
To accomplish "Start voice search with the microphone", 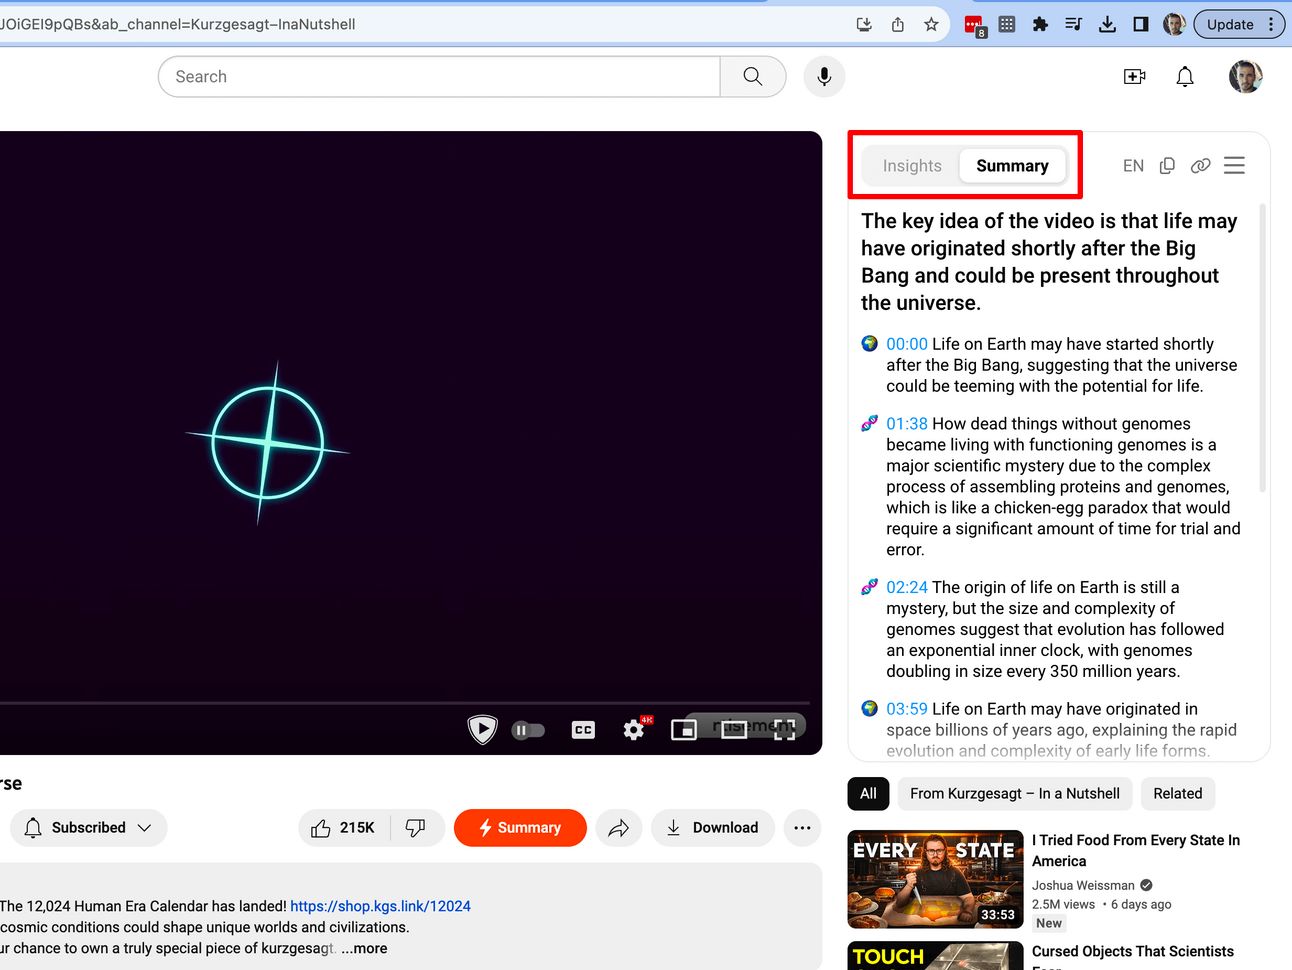I will pos(824,76).
